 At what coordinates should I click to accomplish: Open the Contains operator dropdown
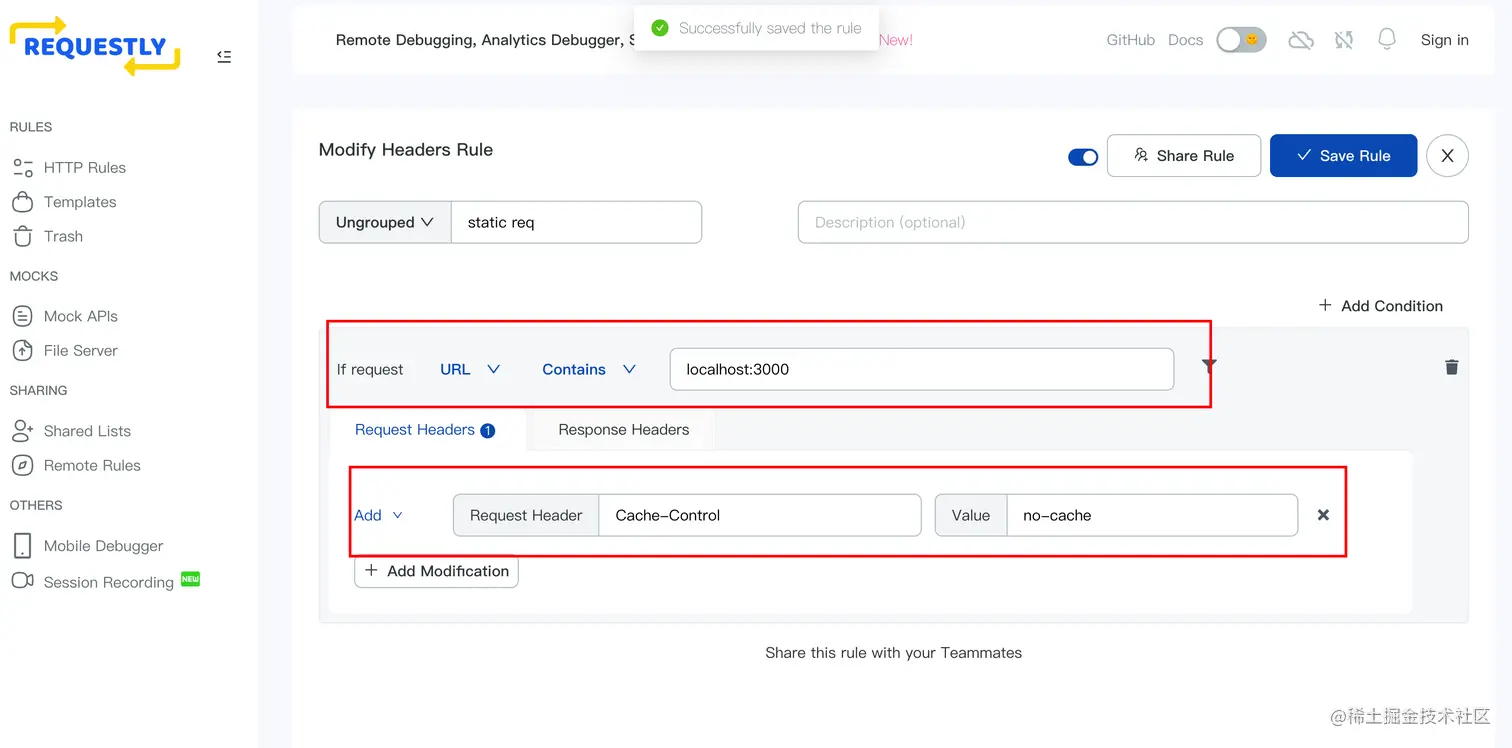[x=589, y=369]
